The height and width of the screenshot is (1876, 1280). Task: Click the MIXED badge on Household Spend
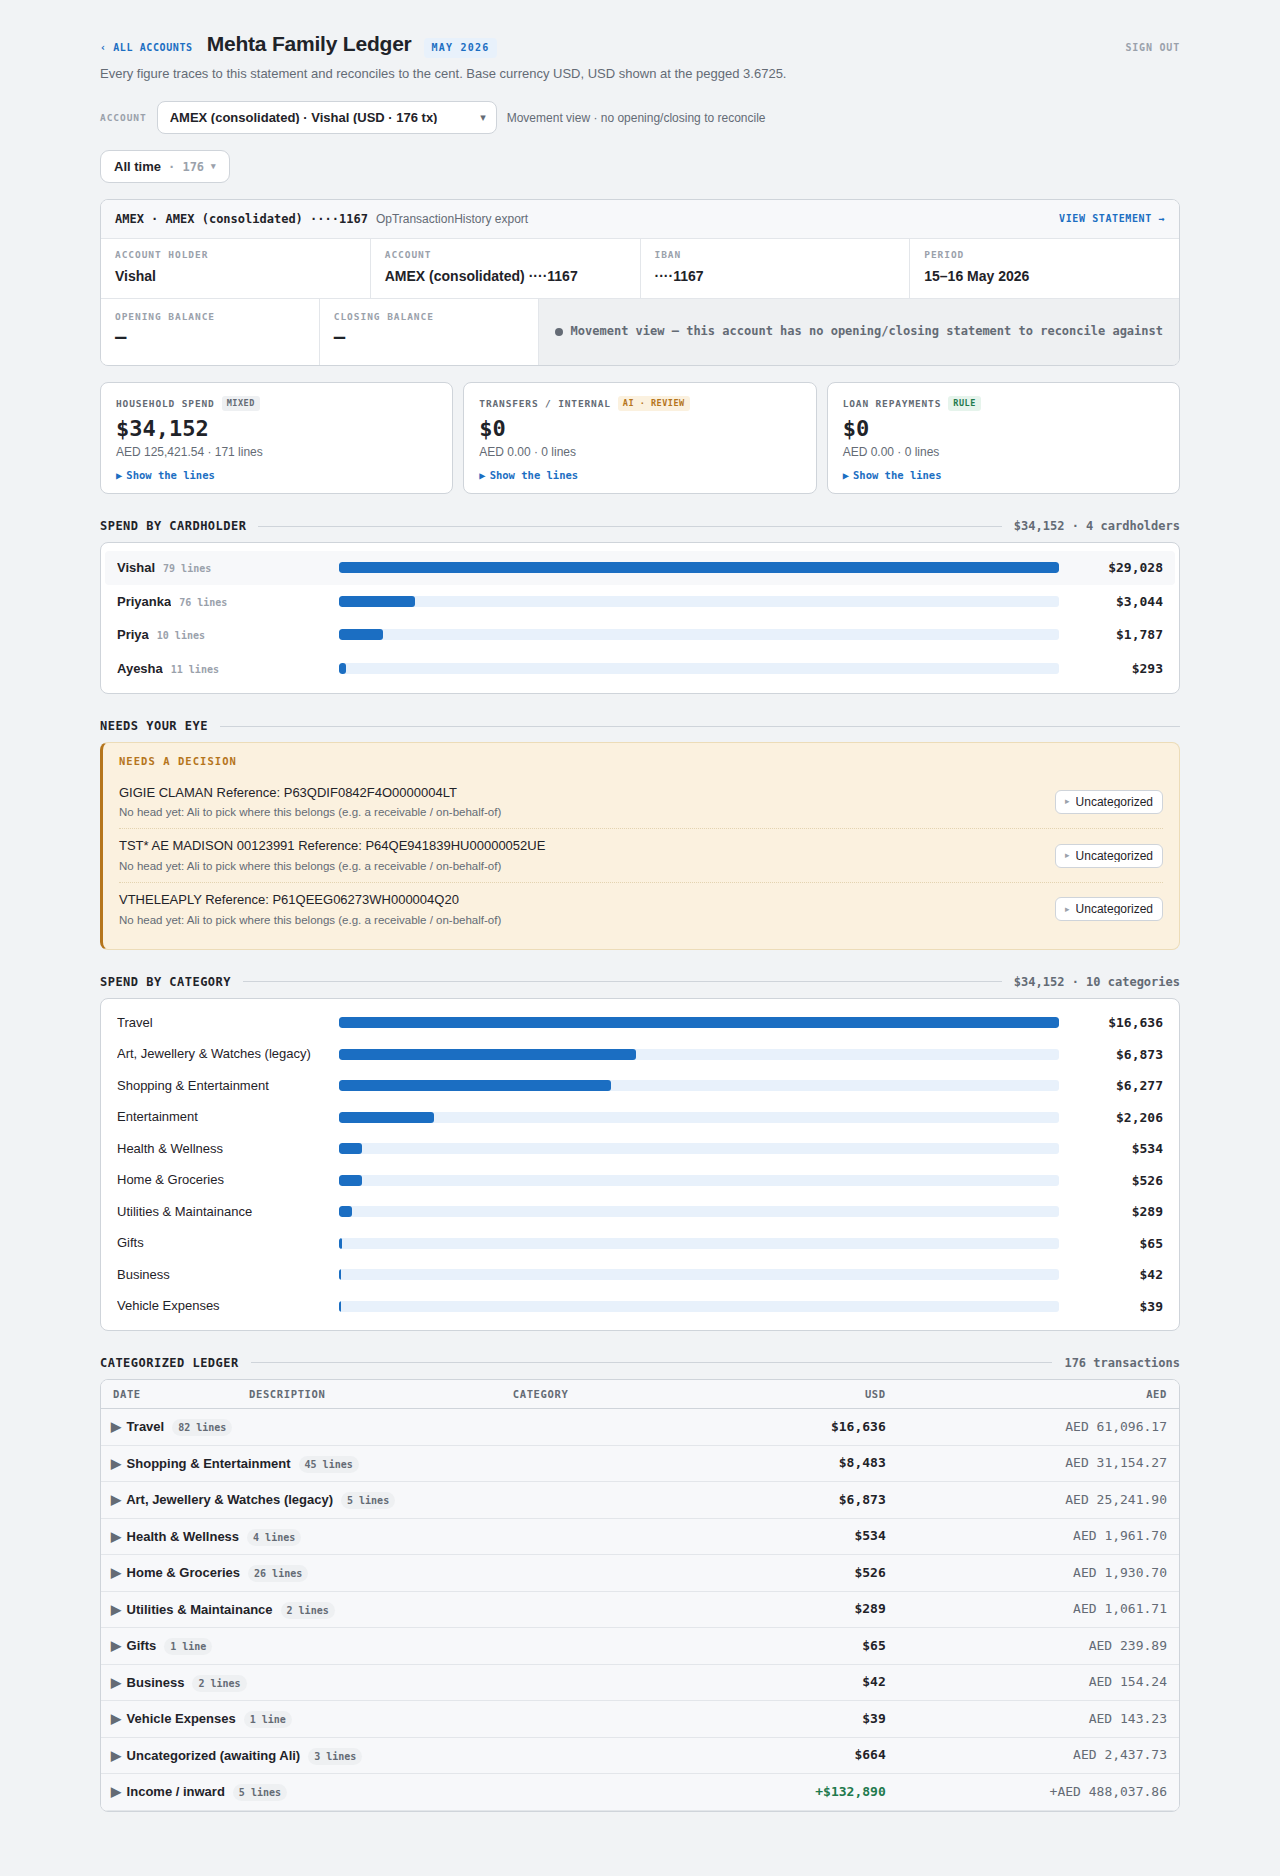coord(240,403)
